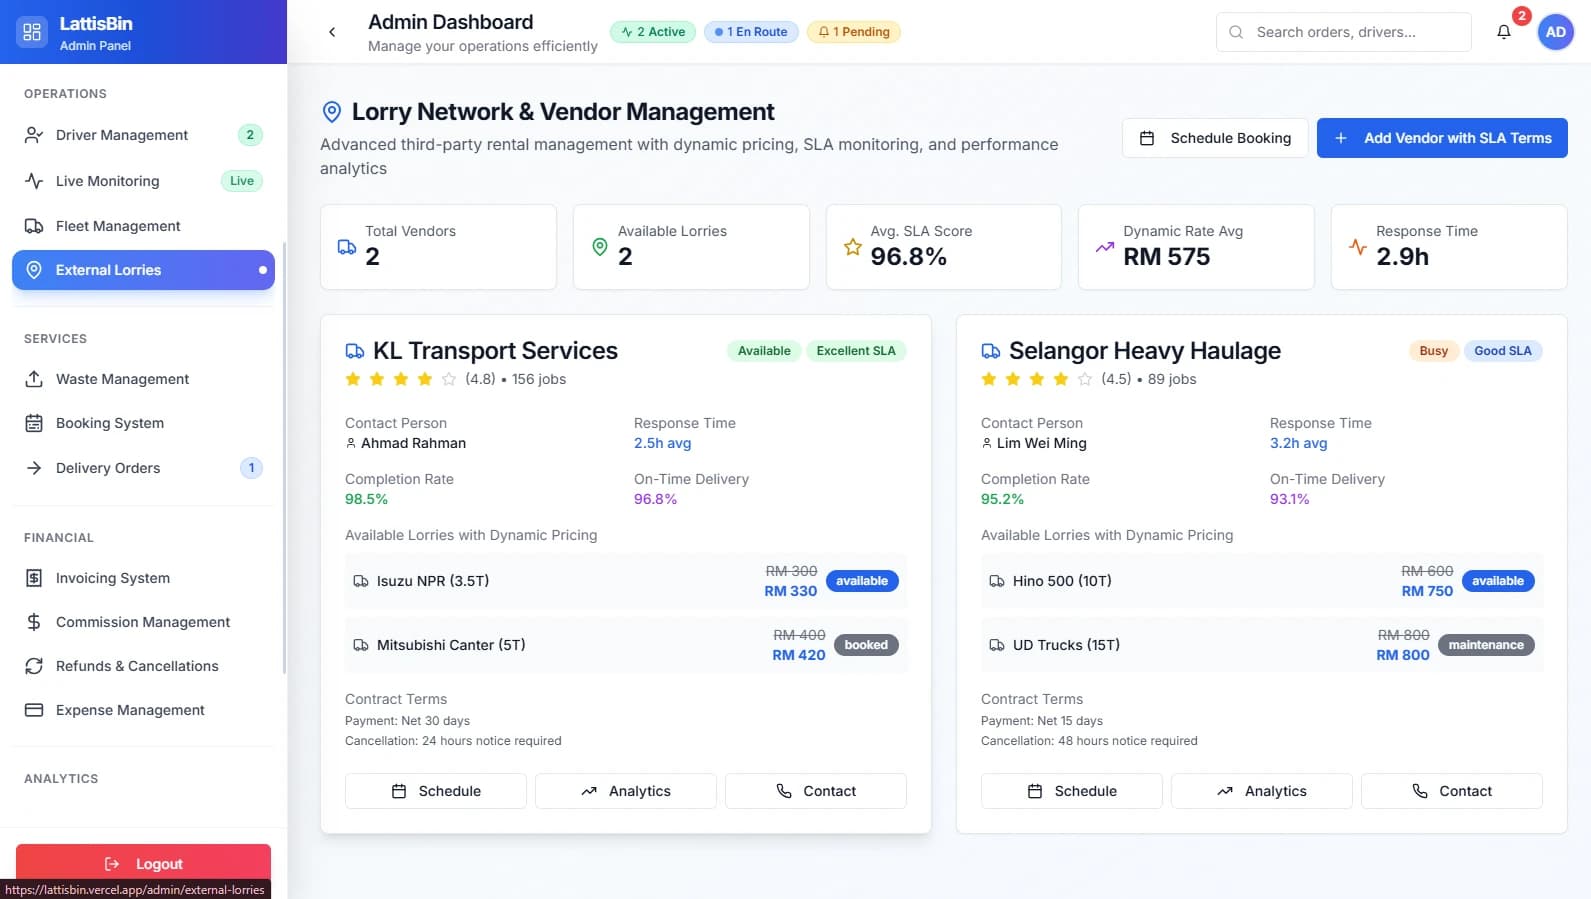
Task: Contact Selangor Heavy Haulage vendor
Action: coord(1451,791)
